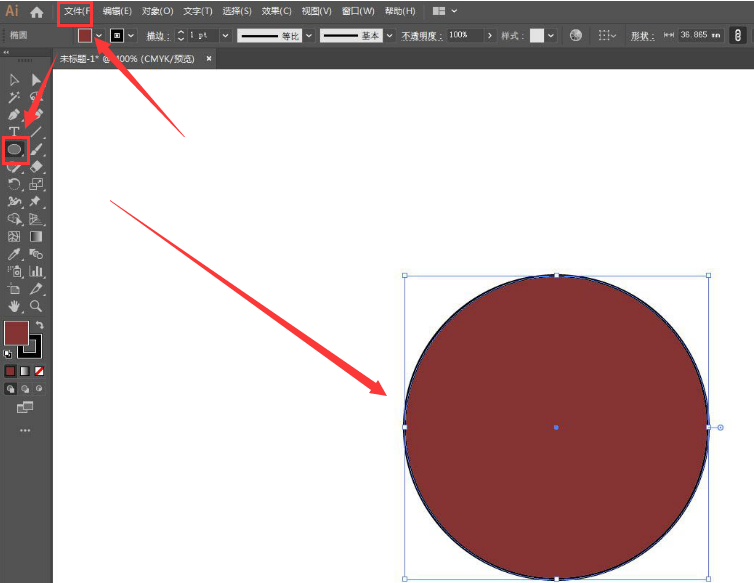Viewport: 754px width, 583px height.
Task: Click Change Screen Mode icon
Action: 25,407
